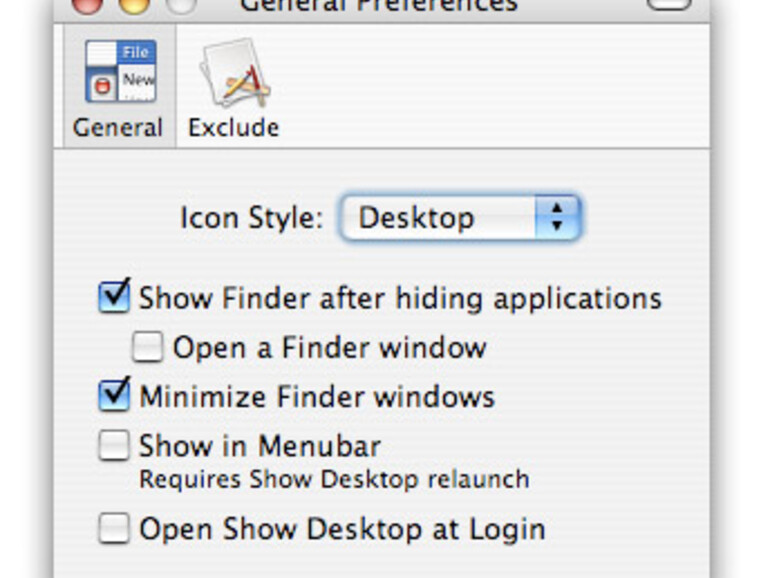Switch to the Exclude tab label

pos(233,128)
